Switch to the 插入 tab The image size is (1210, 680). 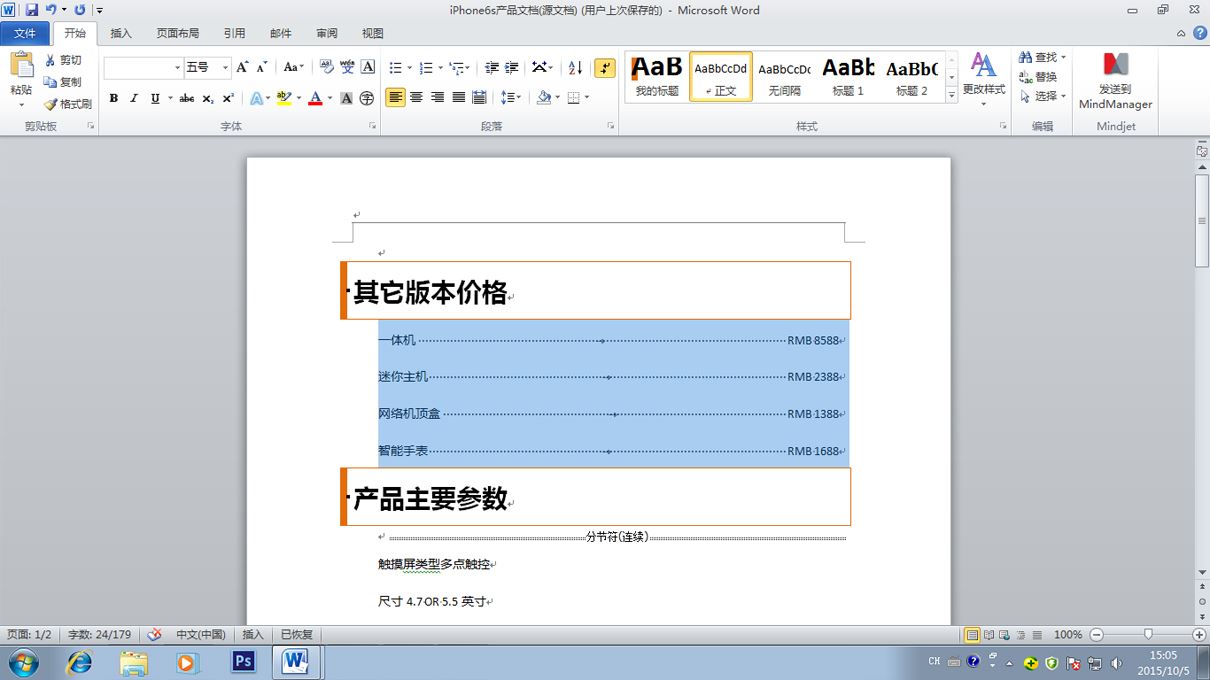pos(121,33)
